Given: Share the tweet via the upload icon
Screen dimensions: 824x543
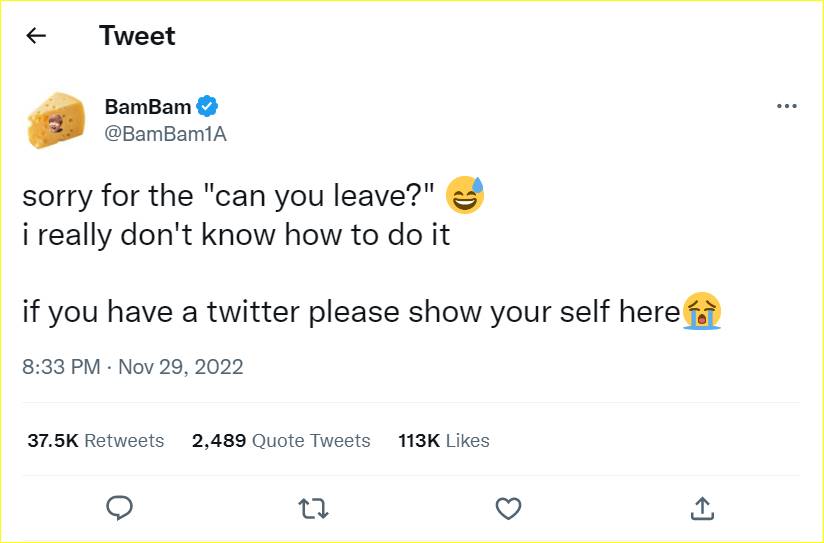Looking at the screenshot, I should [x=702, y=508].
